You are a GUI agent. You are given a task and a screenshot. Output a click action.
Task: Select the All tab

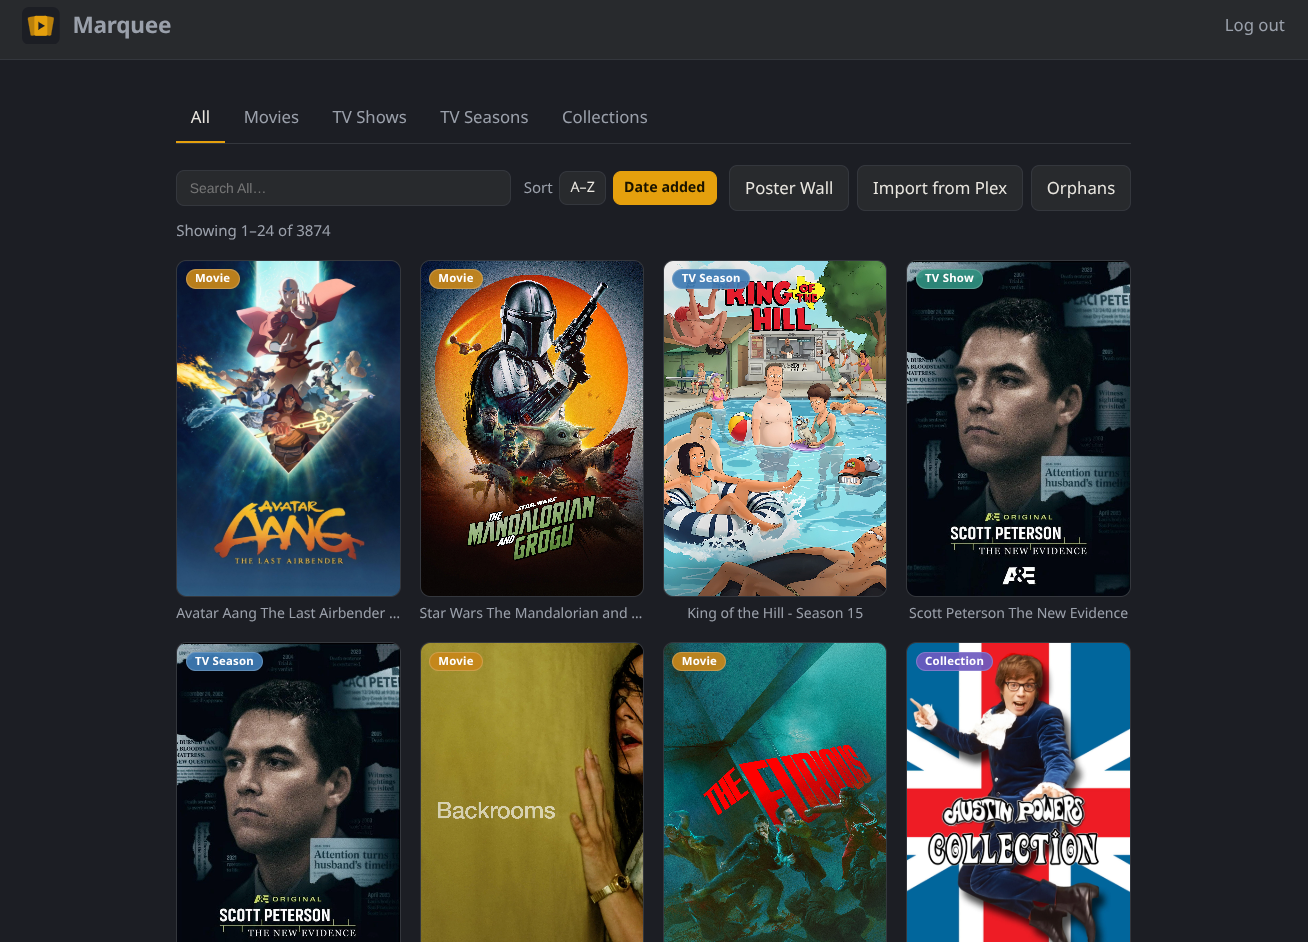(x=200, y=117)
